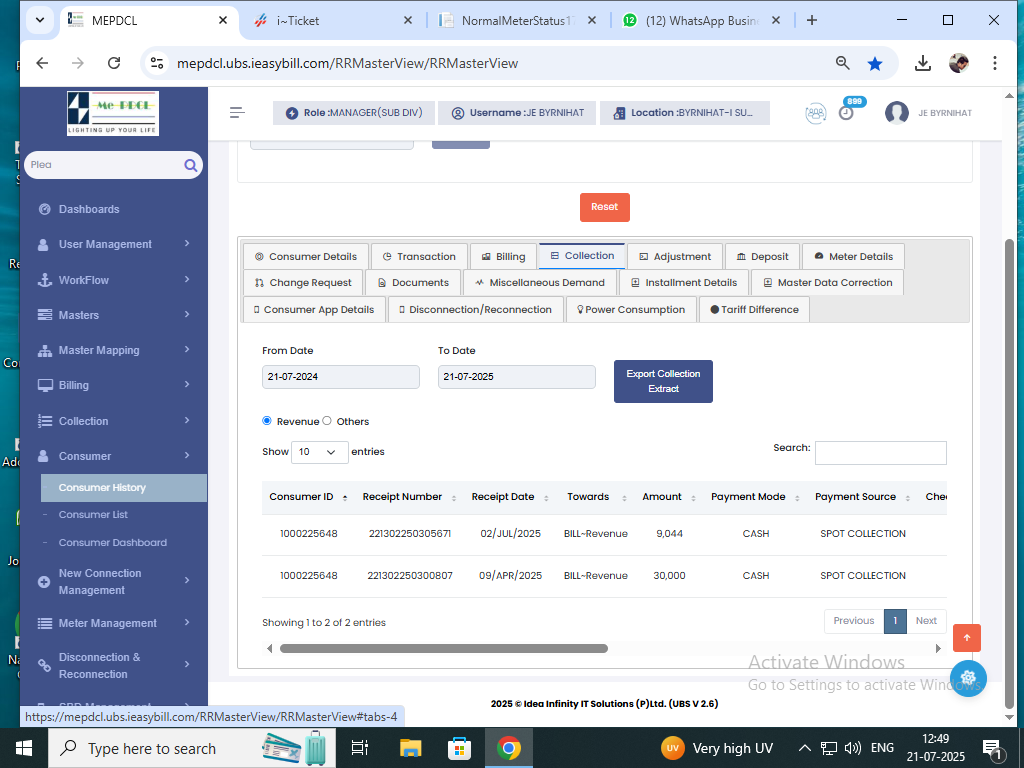Viewport: 1024px width, 768px height.
Task: Select the Revenue radio button
Action: (266, 421)
